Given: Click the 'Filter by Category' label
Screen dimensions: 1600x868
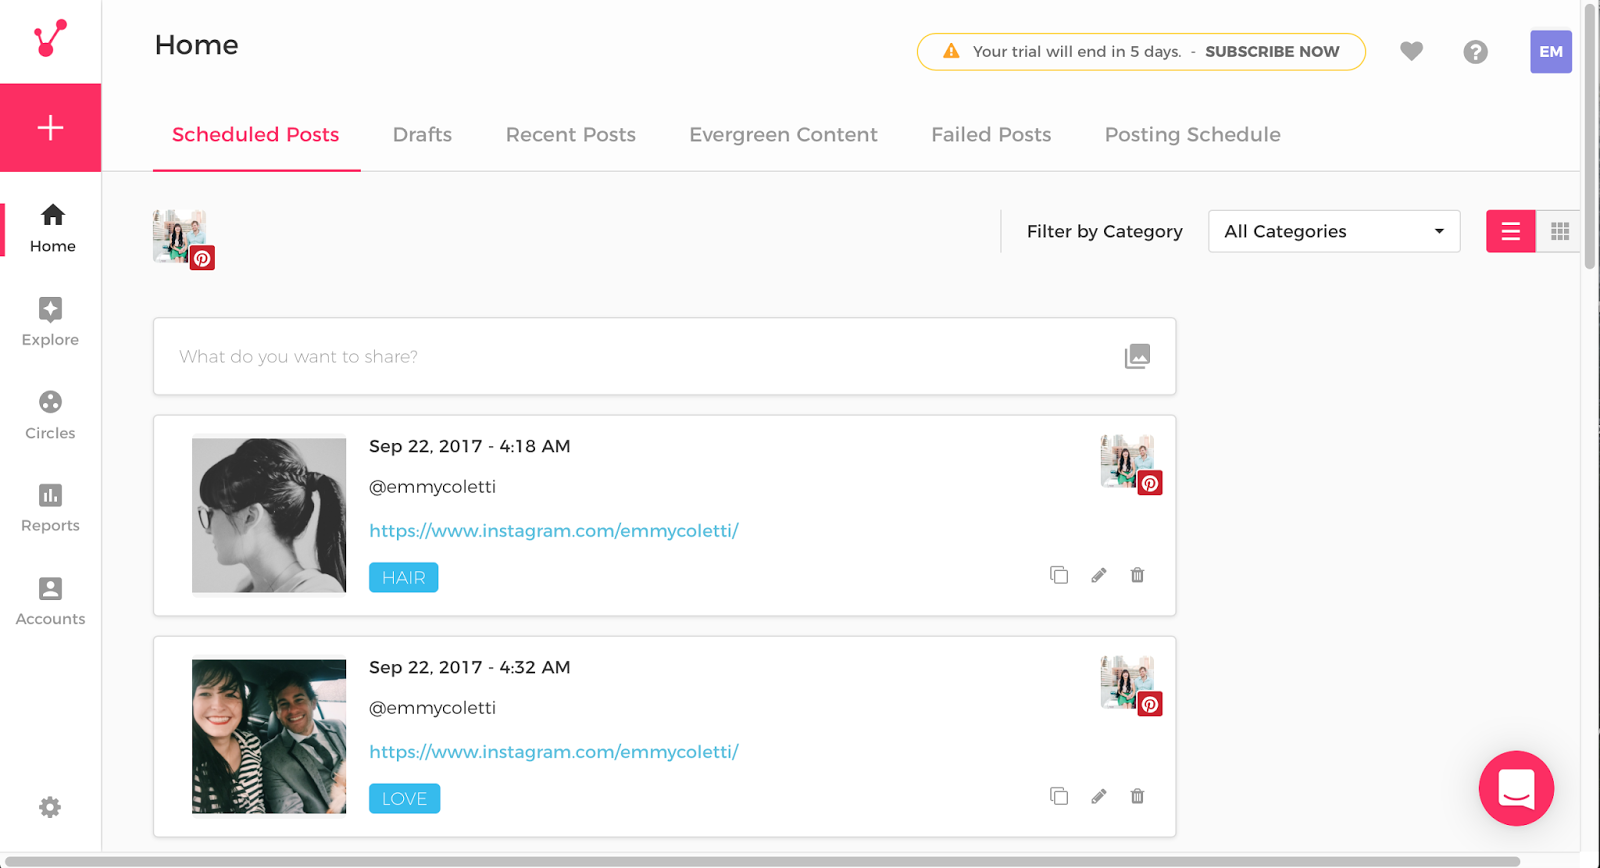Looking at the screenshot, I should click(1105, 232).
